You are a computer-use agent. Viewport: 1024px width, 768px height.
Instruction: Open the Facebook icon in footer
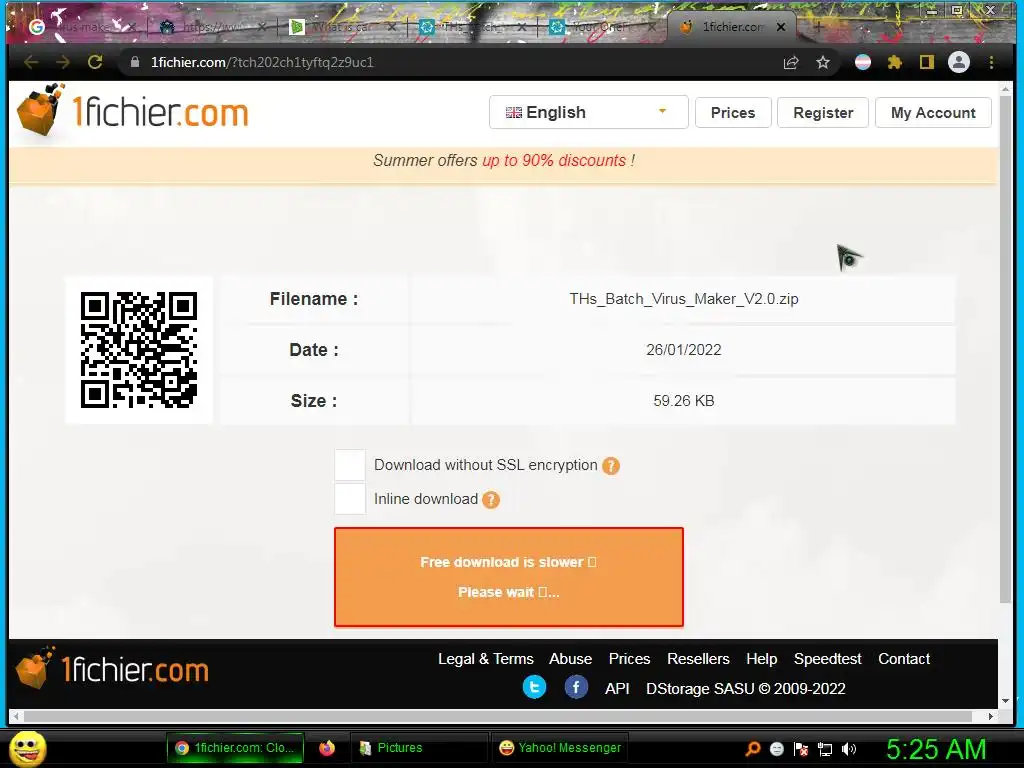[576, 687]
